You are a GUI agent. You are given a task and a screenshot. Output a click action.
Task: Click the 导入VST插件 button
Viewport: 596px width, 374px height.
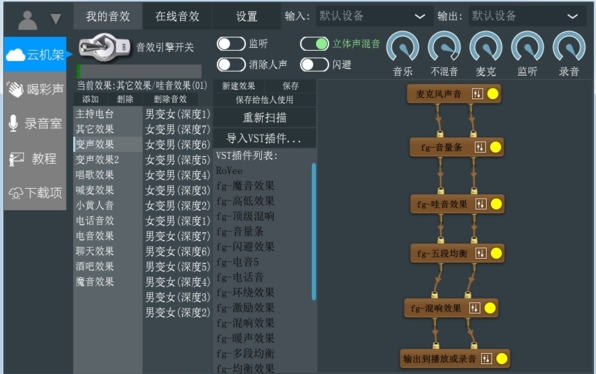click(265, 138)
